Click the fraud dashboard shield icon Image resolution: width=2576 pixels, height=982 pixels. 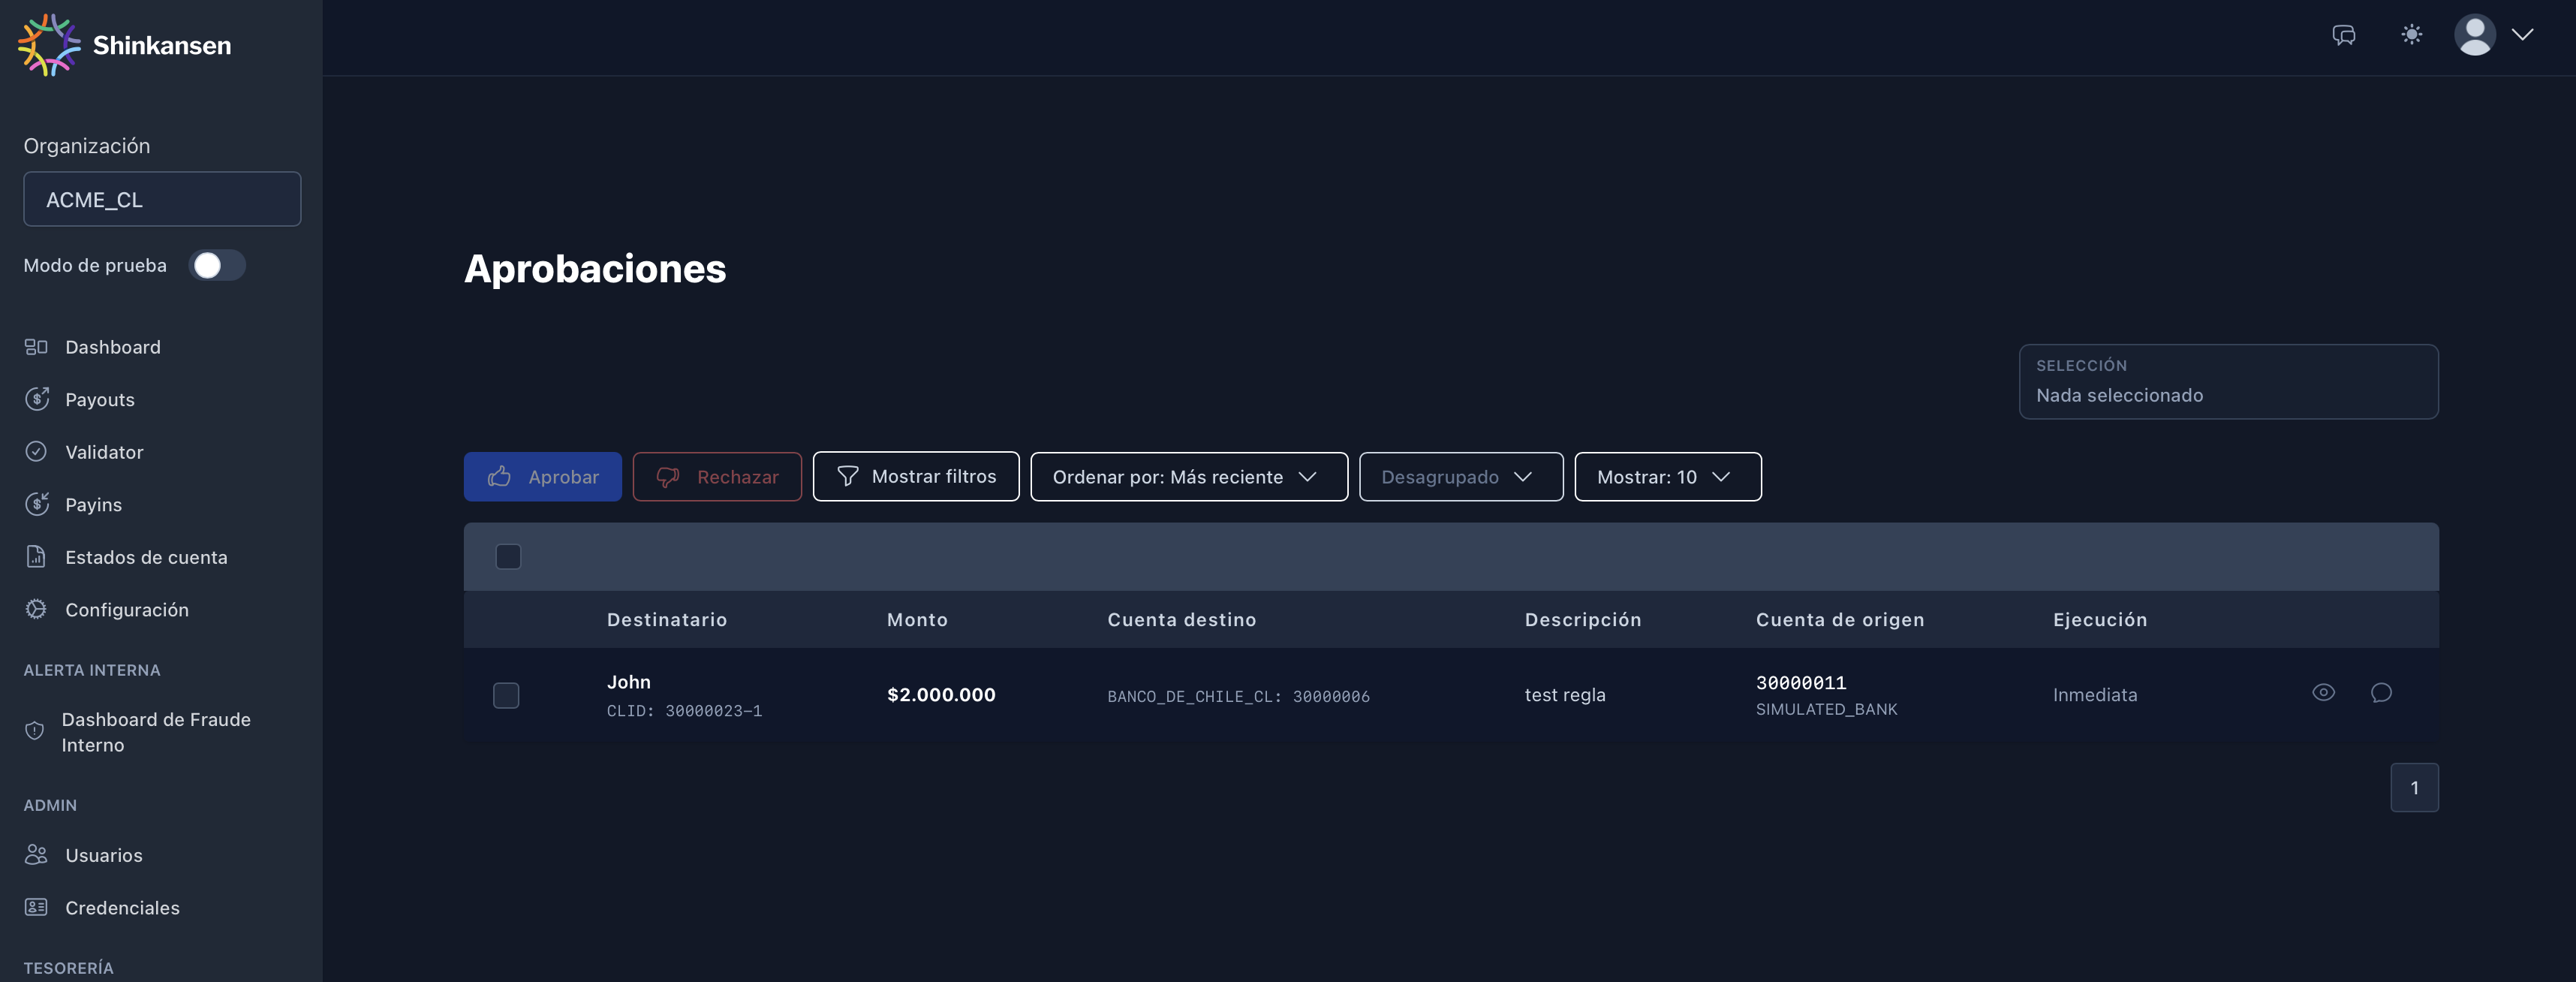click(x=34, y=731)
